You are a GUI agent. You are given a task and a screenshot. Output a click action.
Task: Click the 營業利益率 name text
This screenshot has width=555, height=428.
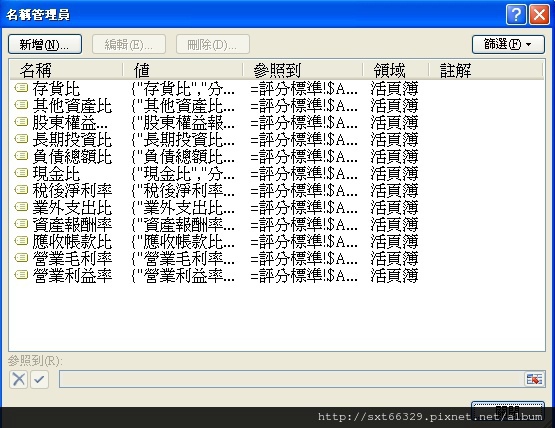click(x=72, y=275)
